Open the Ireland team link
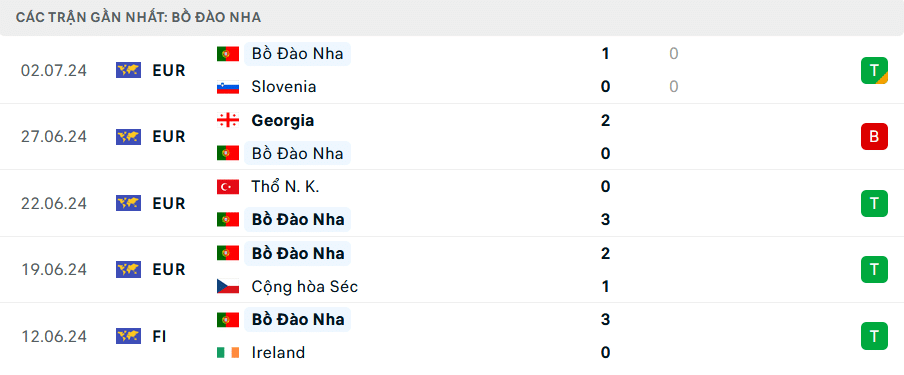Screen dimensions: 904x375 click(278, 352)
